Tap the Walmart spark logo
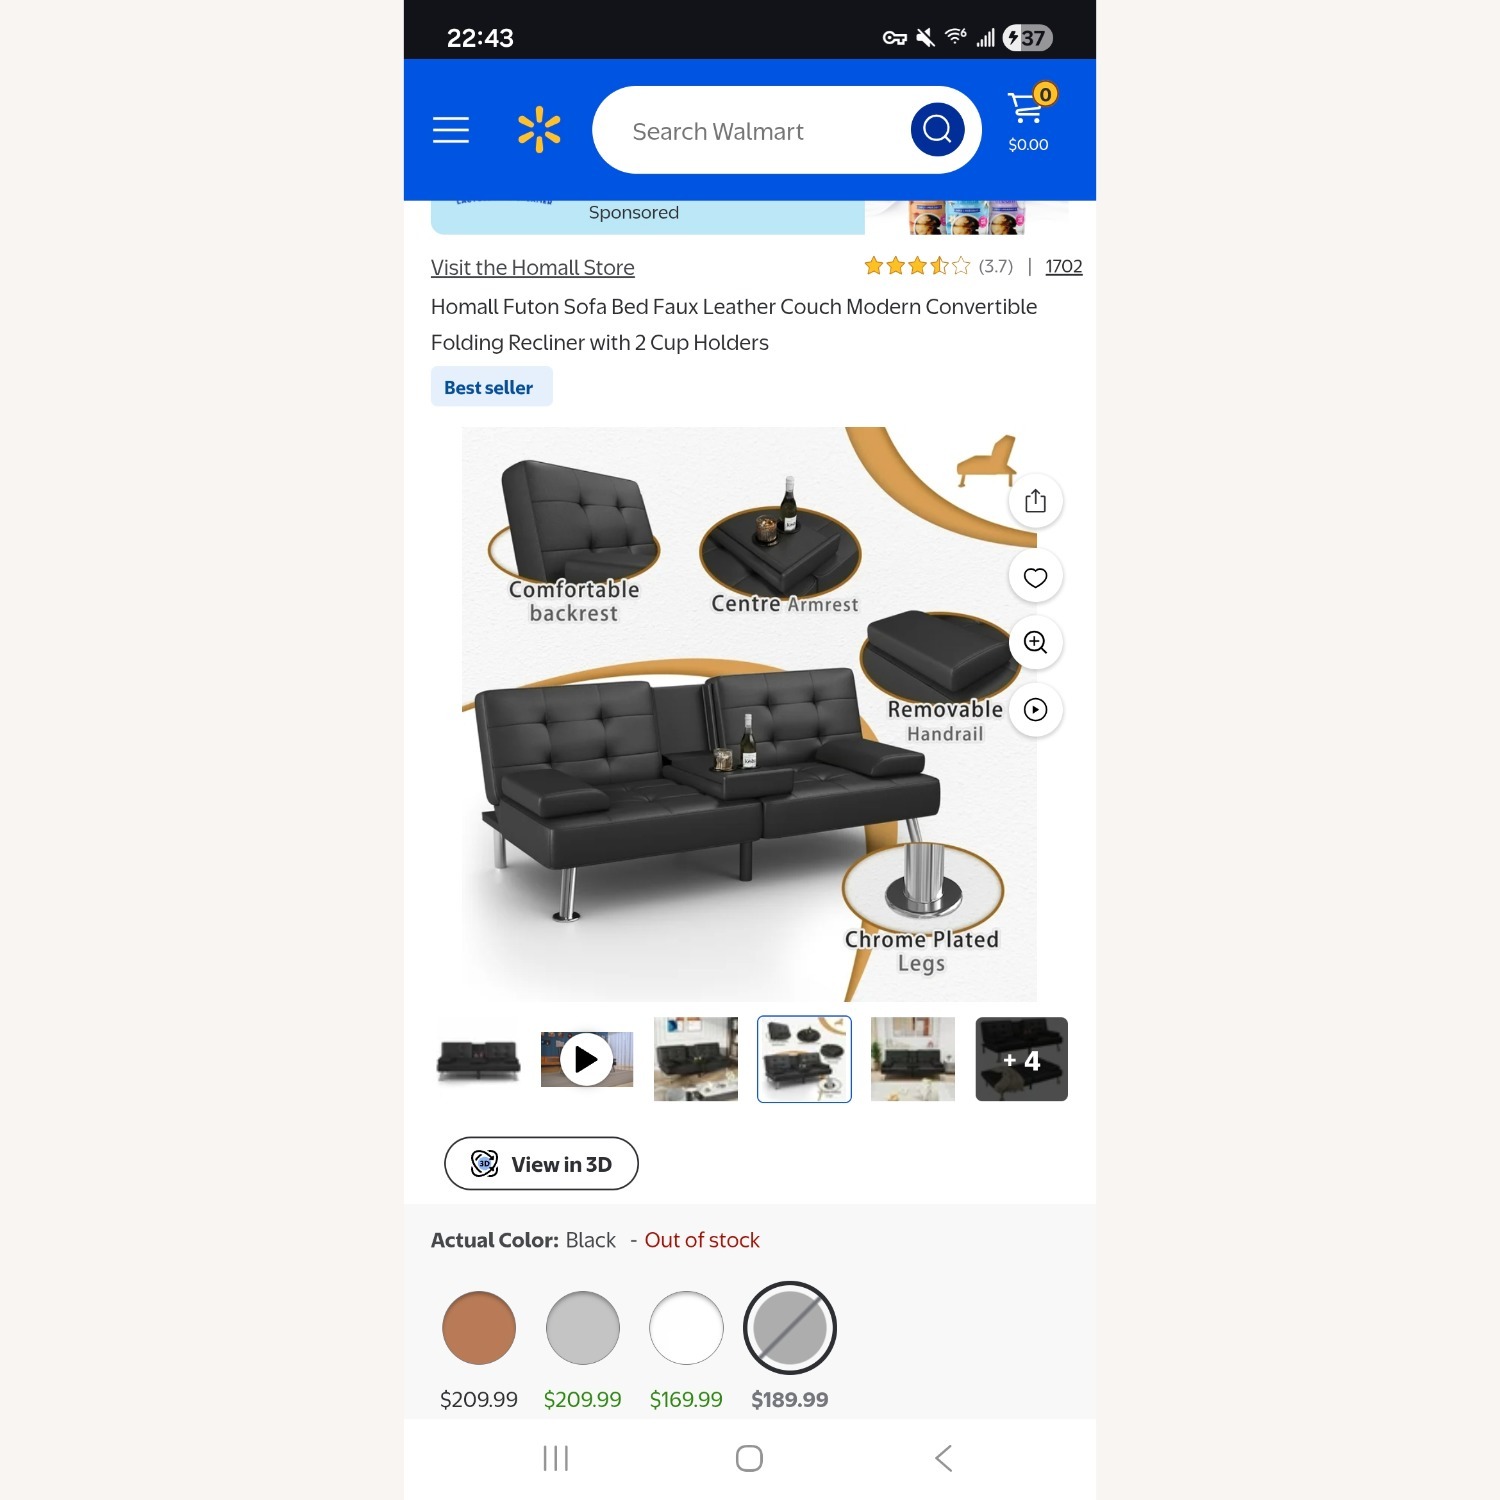The height and width of the screenshot is (1500, 1500). 539,130
